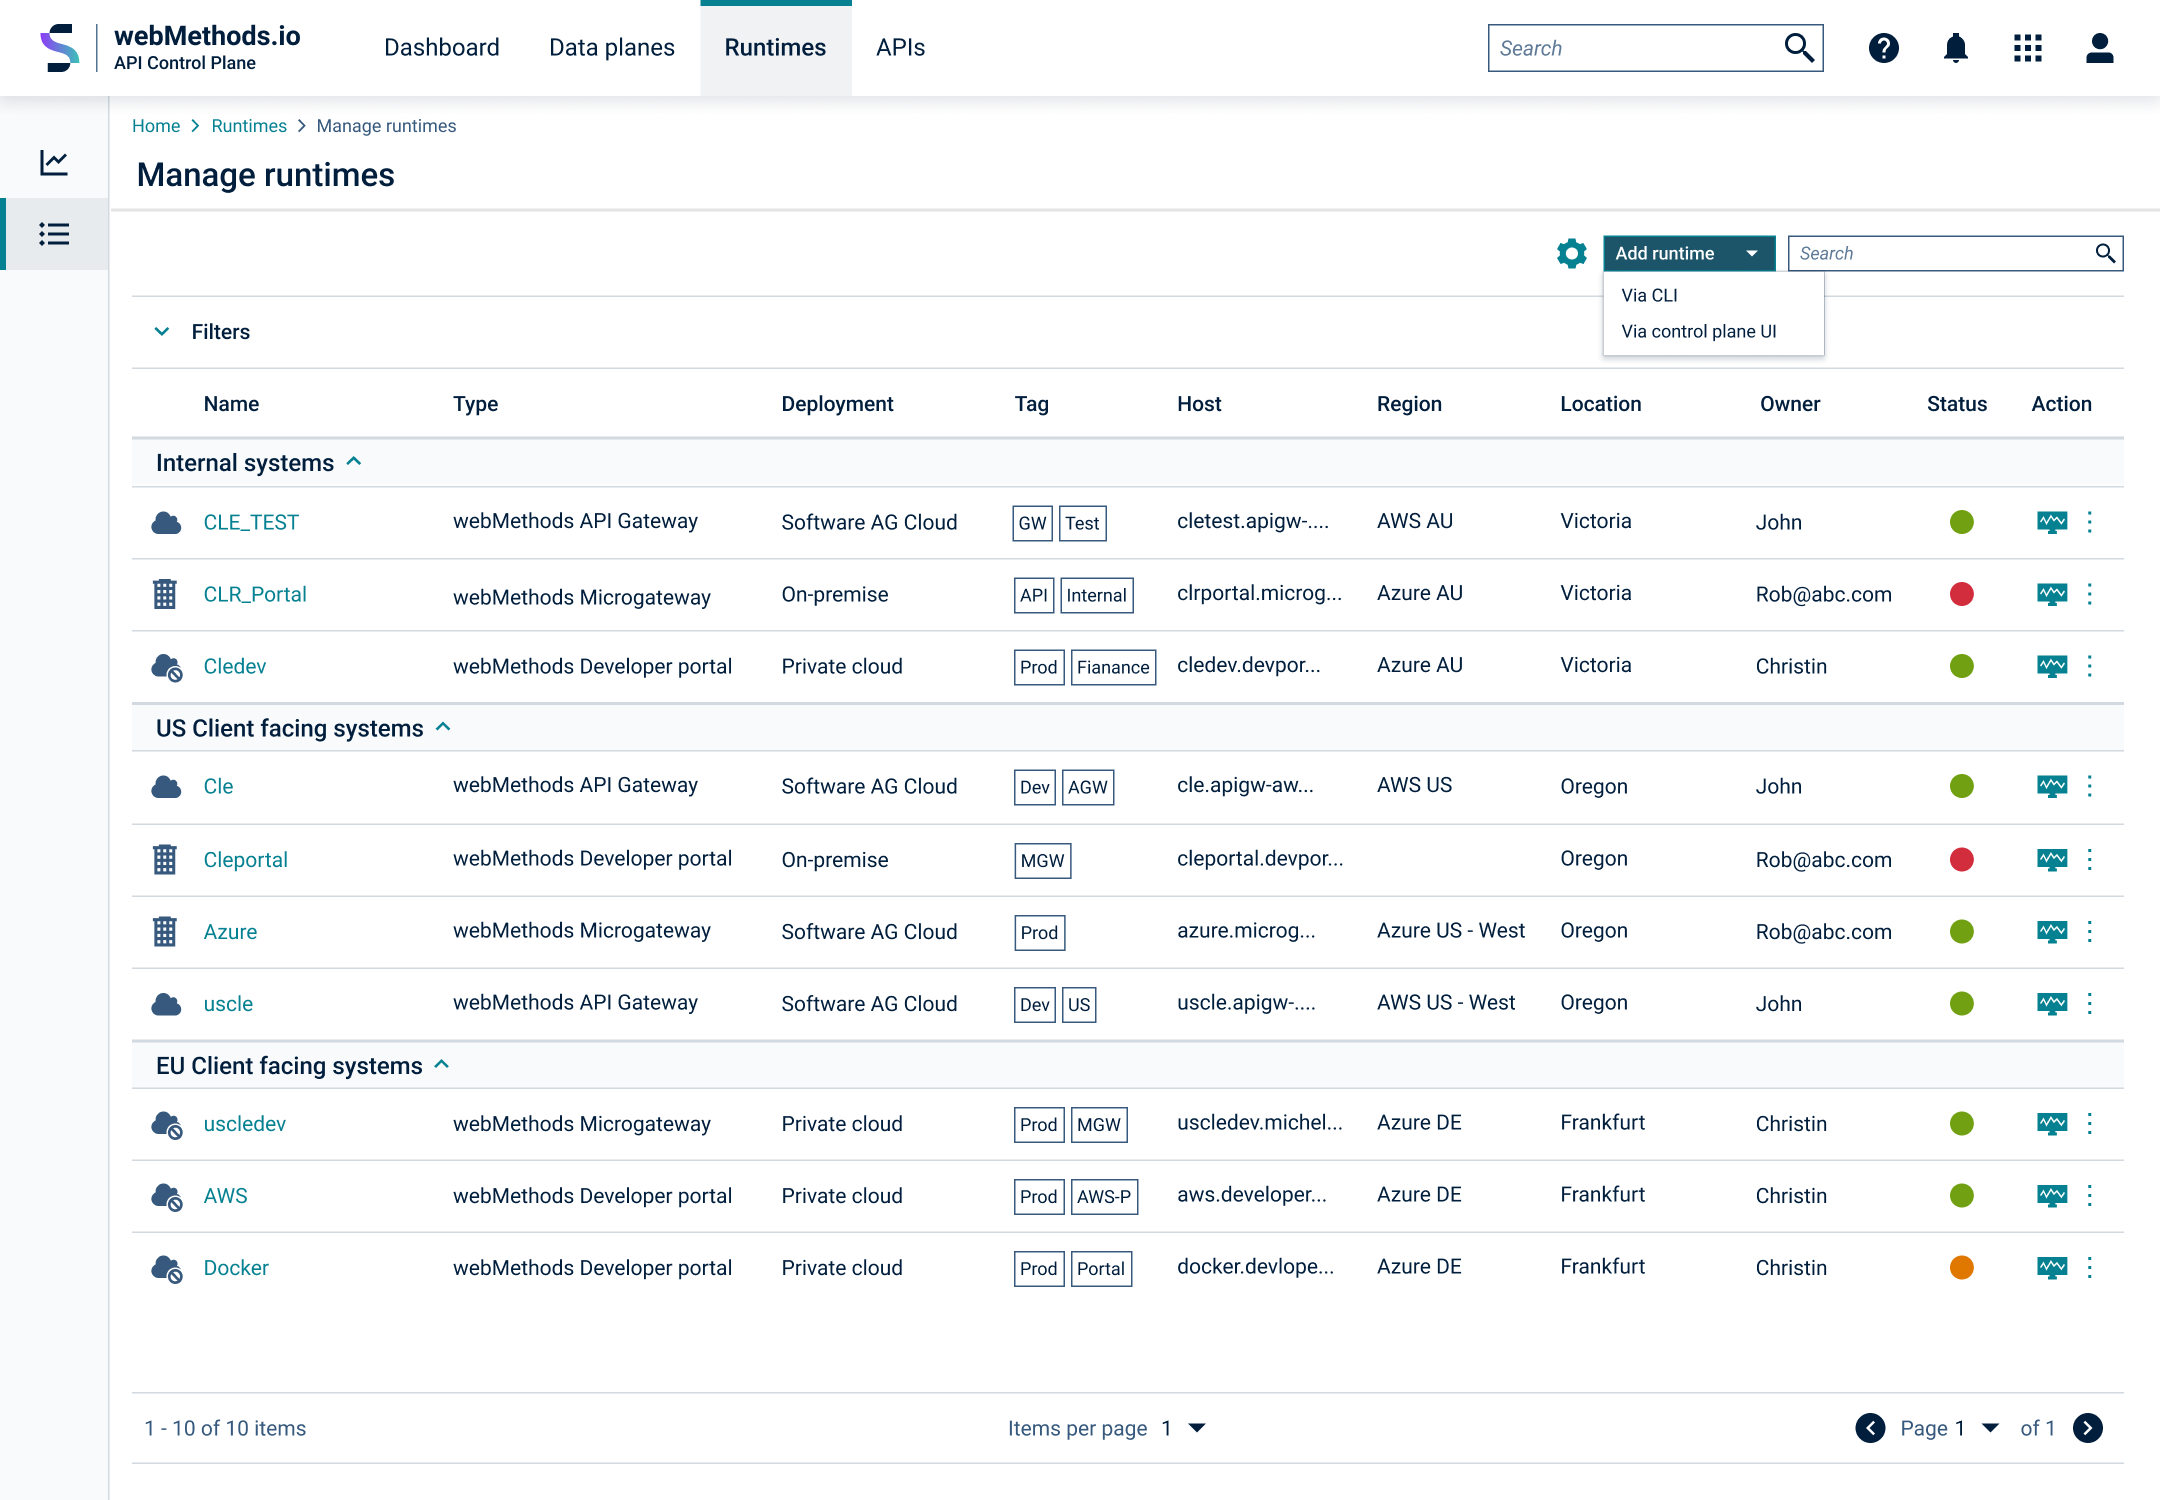Image resolution: width=2160 pixels, height=1500 pixels.
Task: Open the analytics chart sidebar icon
Action: pyautogui.click(x=54, y=162)
